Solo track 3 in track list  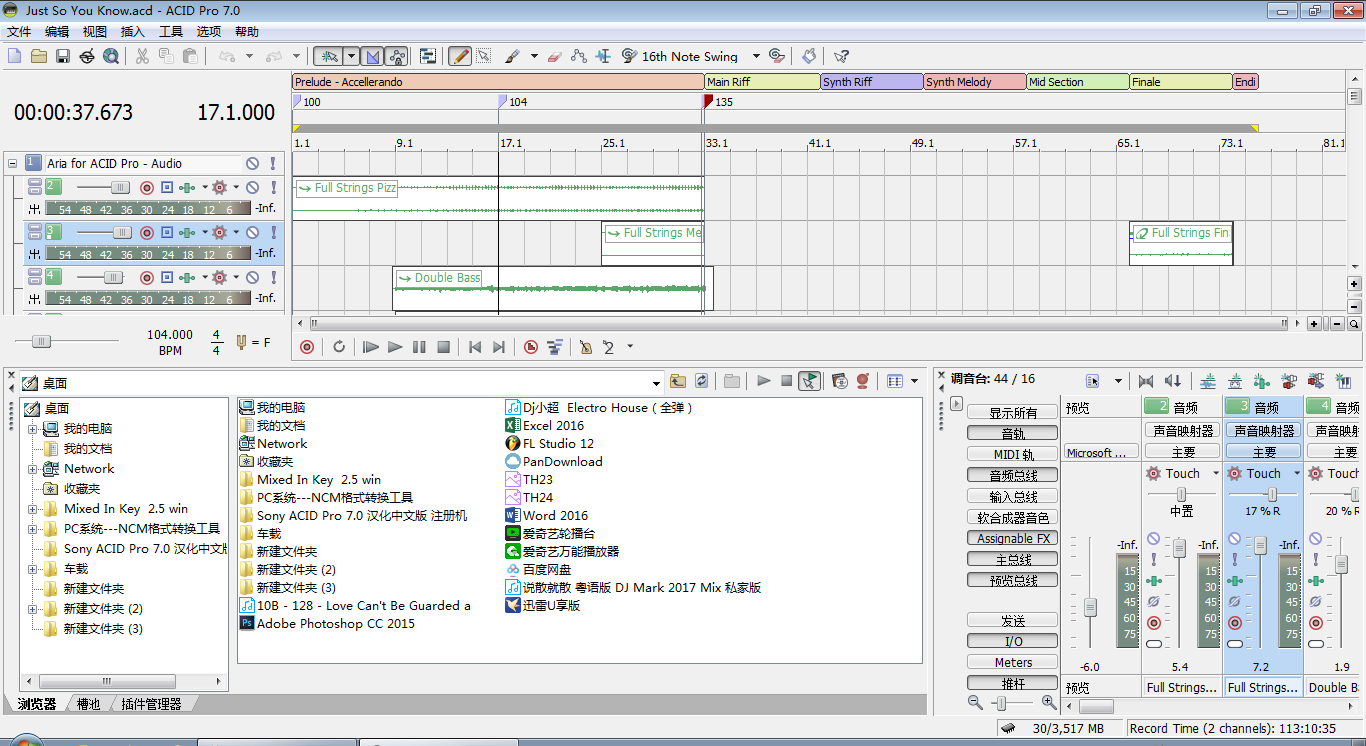pos(272,232)
